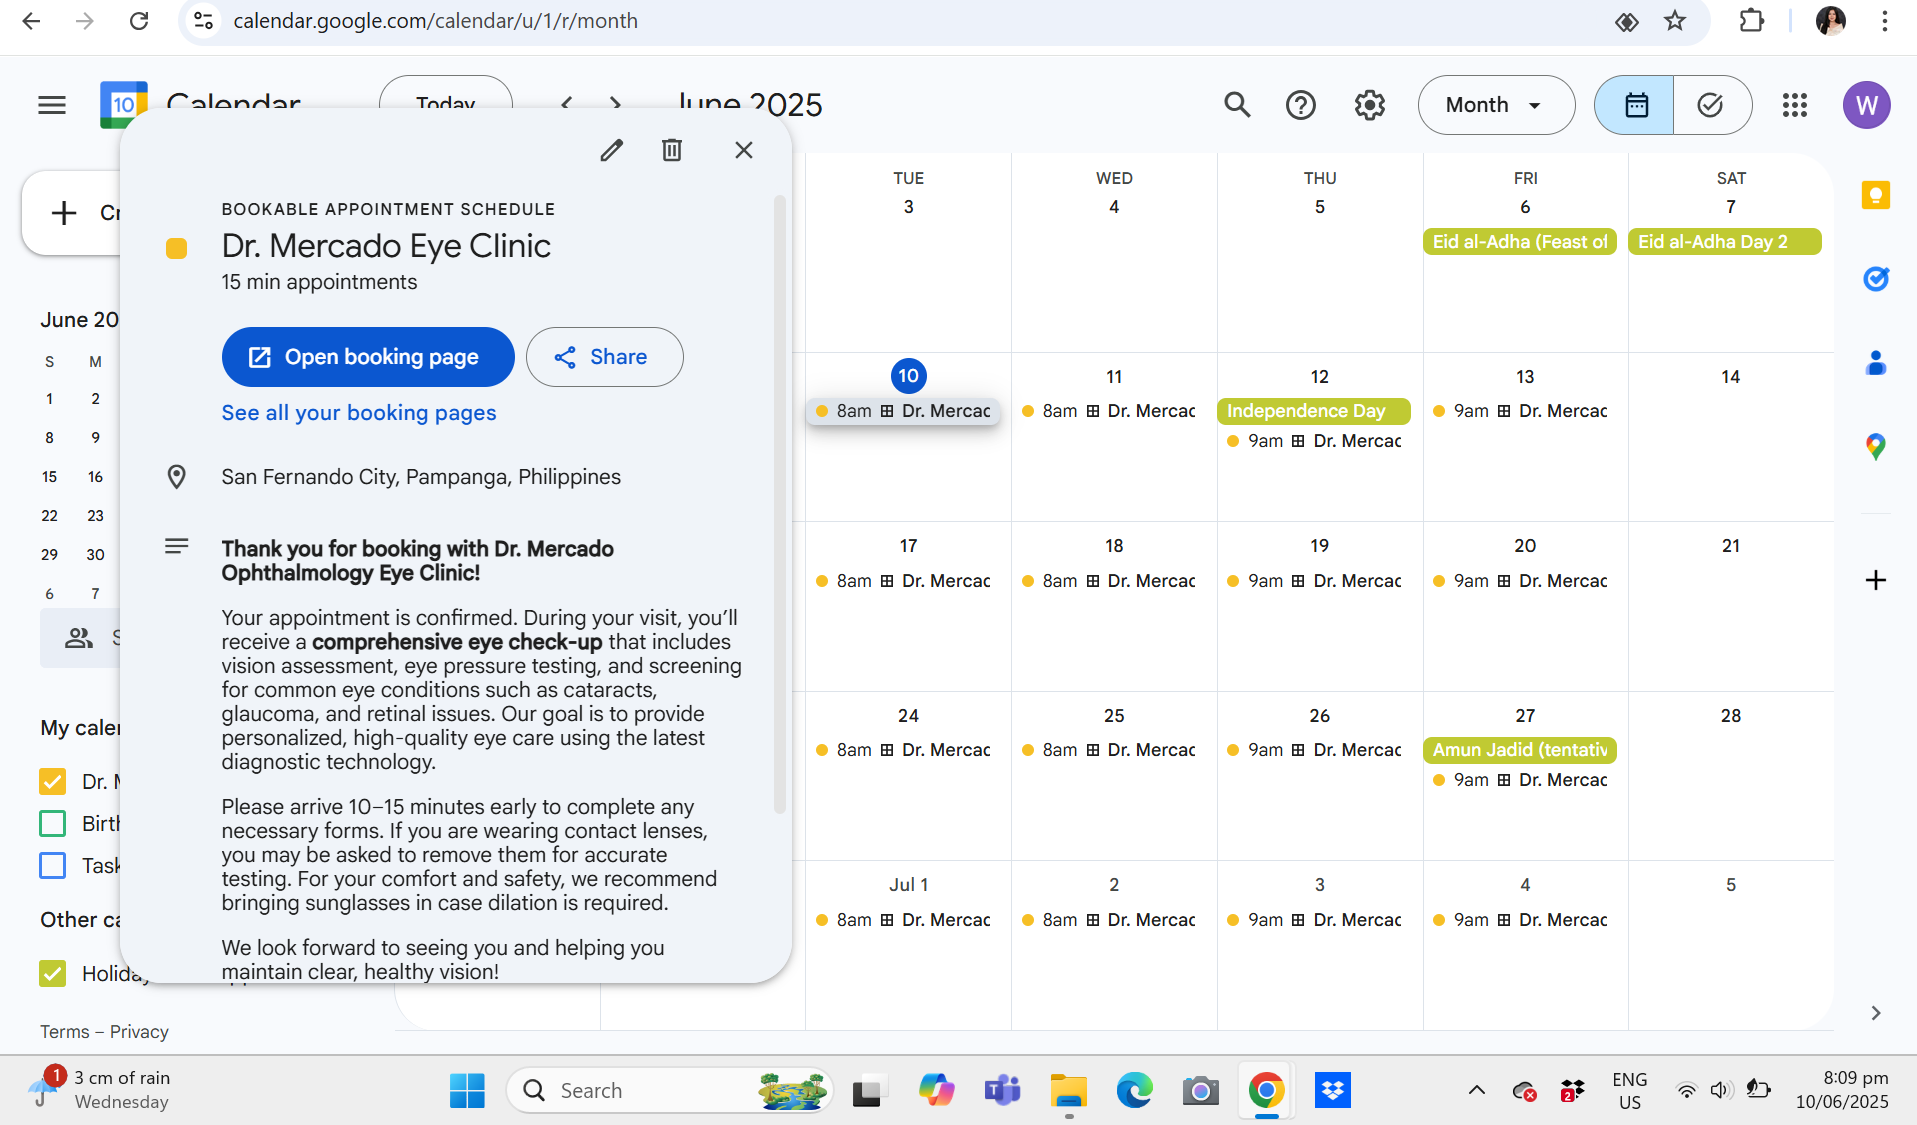Switch to Calendar view toggle
The height and width of the screenshot is (1125, 1917).
1635,105
